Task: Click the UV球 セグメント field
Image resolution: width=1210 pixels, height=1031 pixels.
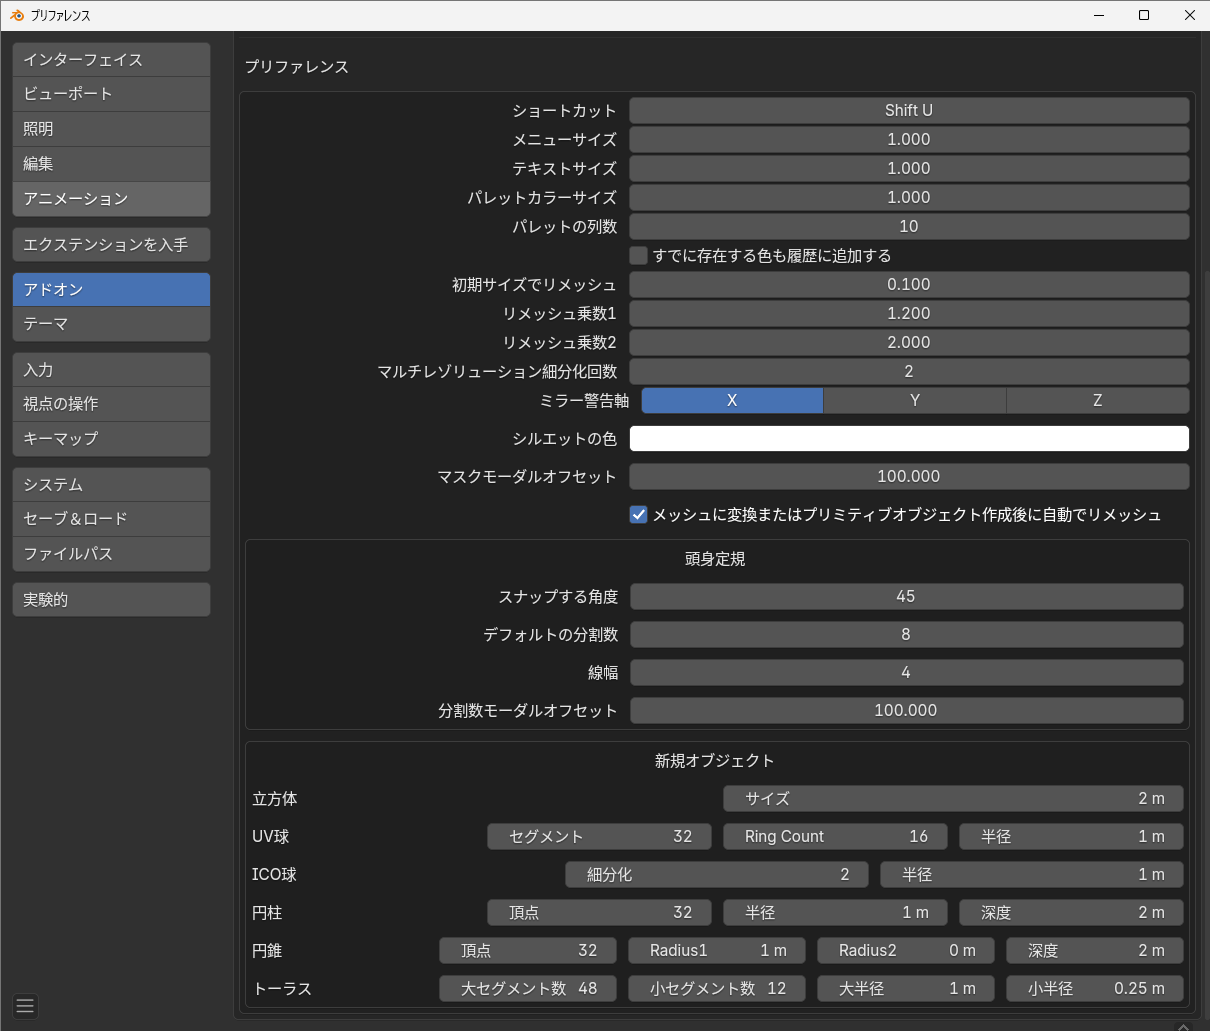Action: click(599, 837)
